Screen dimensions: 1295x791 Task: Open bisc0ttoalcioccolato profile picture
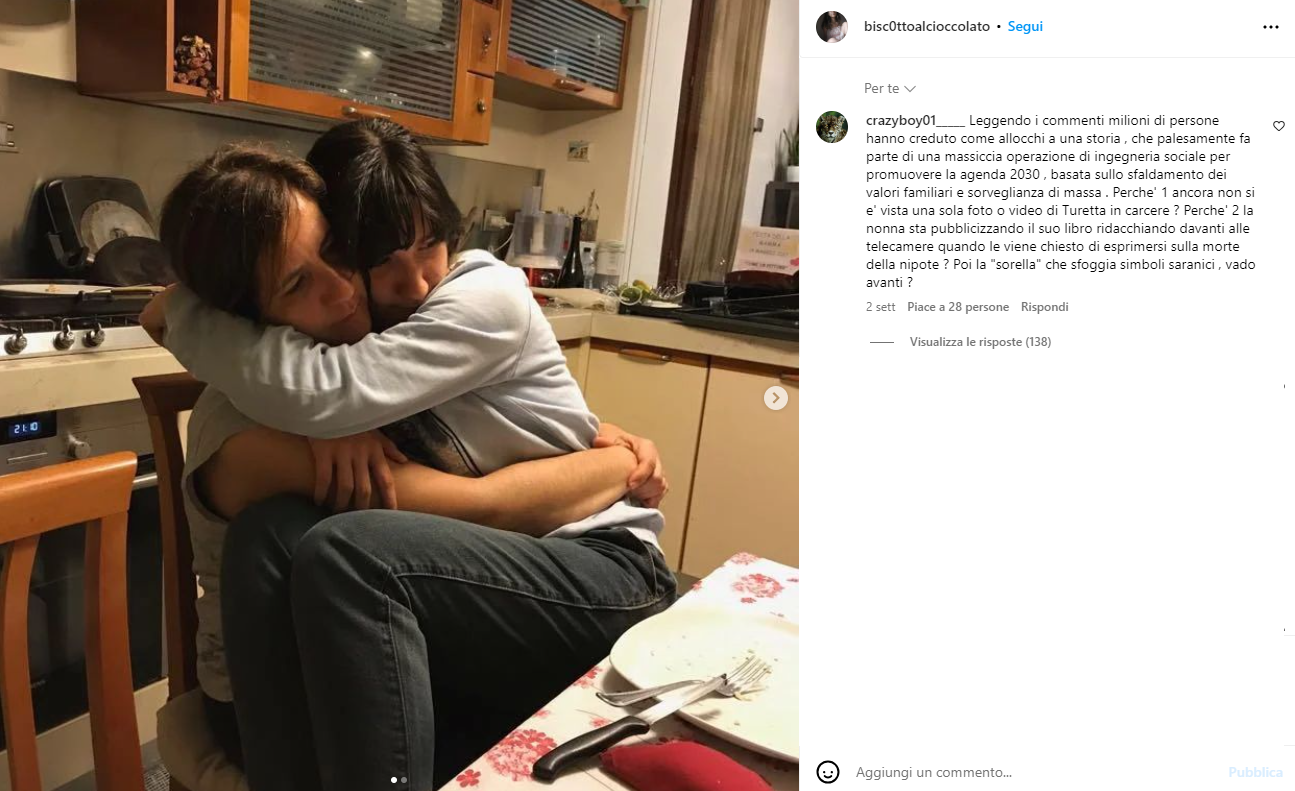[x=832, y=27]
